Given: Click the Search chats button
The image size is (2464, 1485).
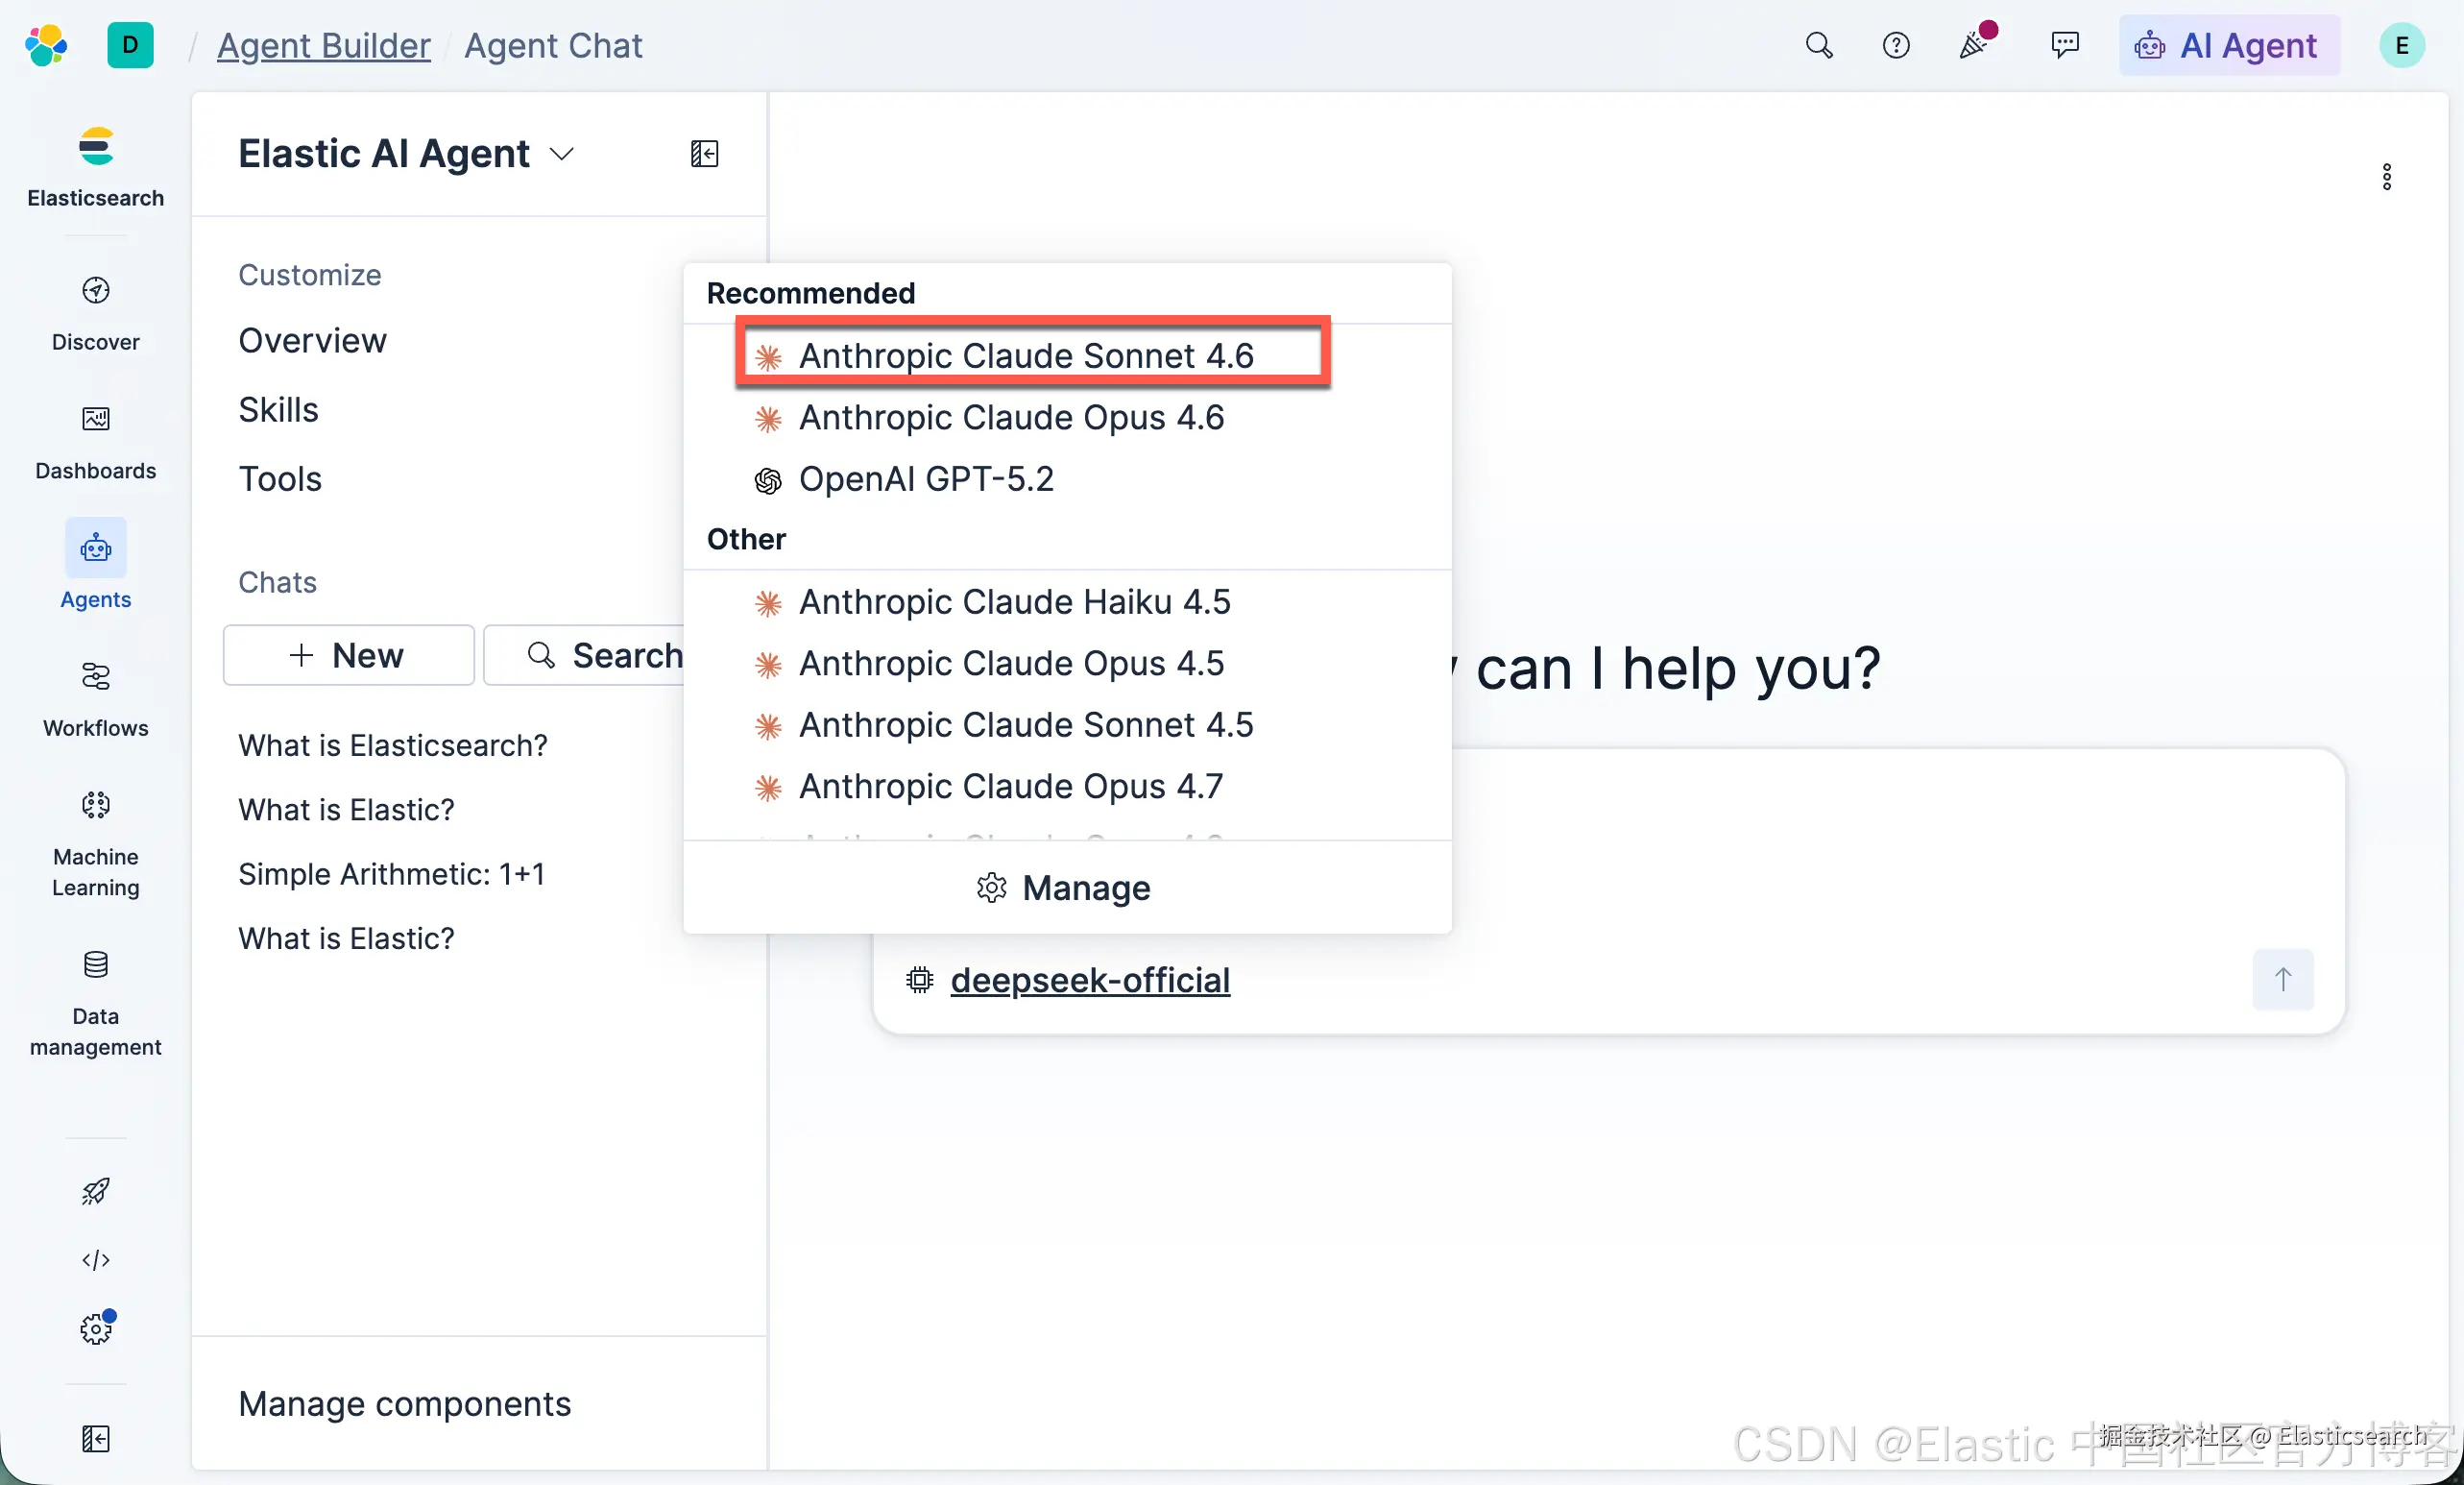Looking at the screenshot, I should pyautogui.click(x=585, y=655).
